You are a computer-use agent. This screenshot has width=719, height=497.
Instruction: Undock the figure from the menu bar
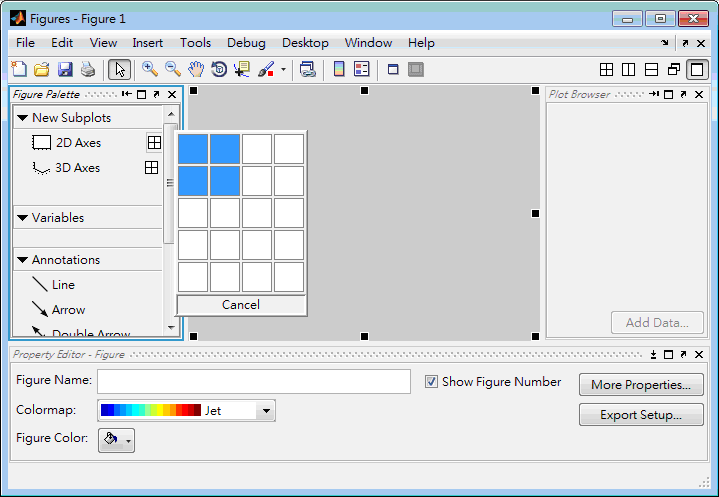click(x=685, y=43)
